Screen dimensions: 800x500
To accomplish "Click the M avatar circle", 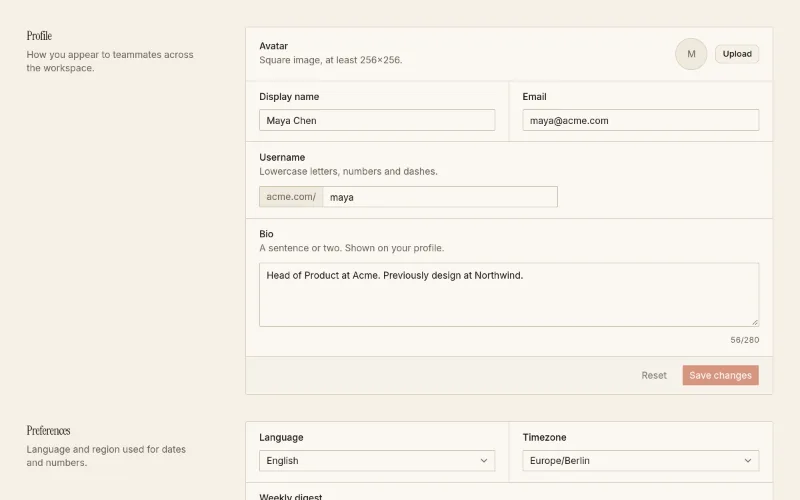I will click(691, 54).
